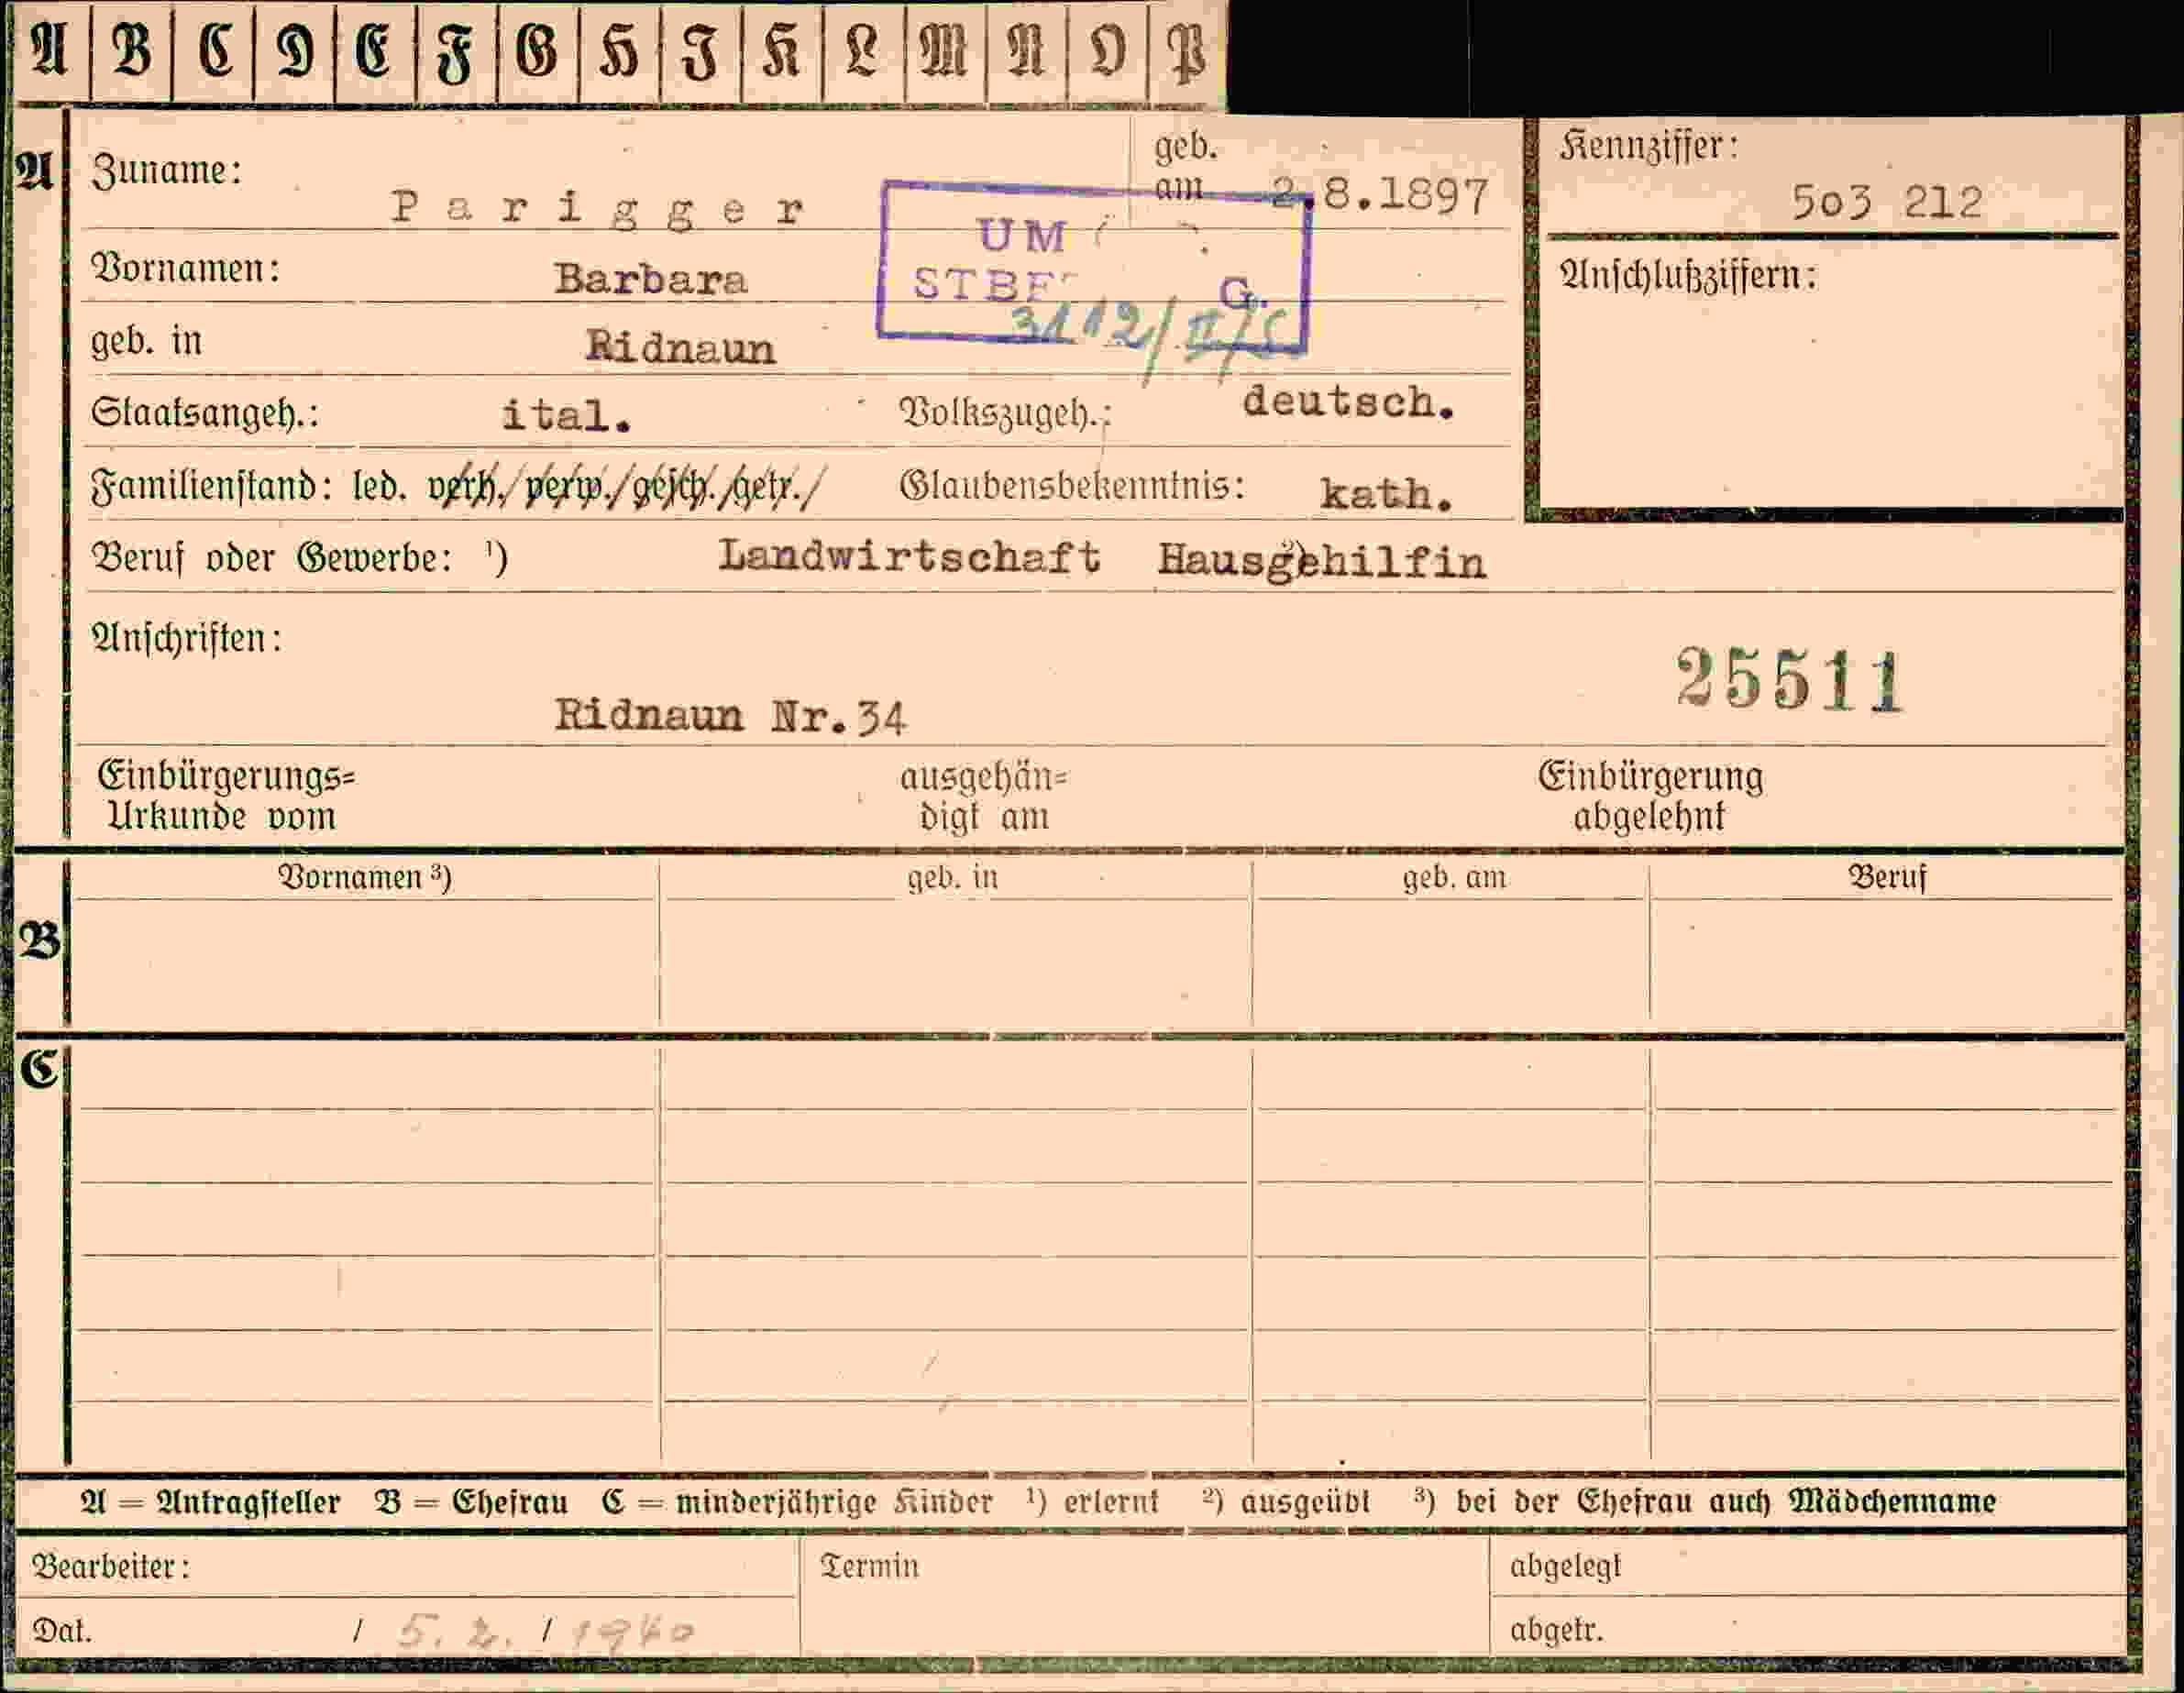Click the Beruf column header in section B
Image resolution: width=2184 pixels, height=1693 pixels.
tap(1886, 878)
